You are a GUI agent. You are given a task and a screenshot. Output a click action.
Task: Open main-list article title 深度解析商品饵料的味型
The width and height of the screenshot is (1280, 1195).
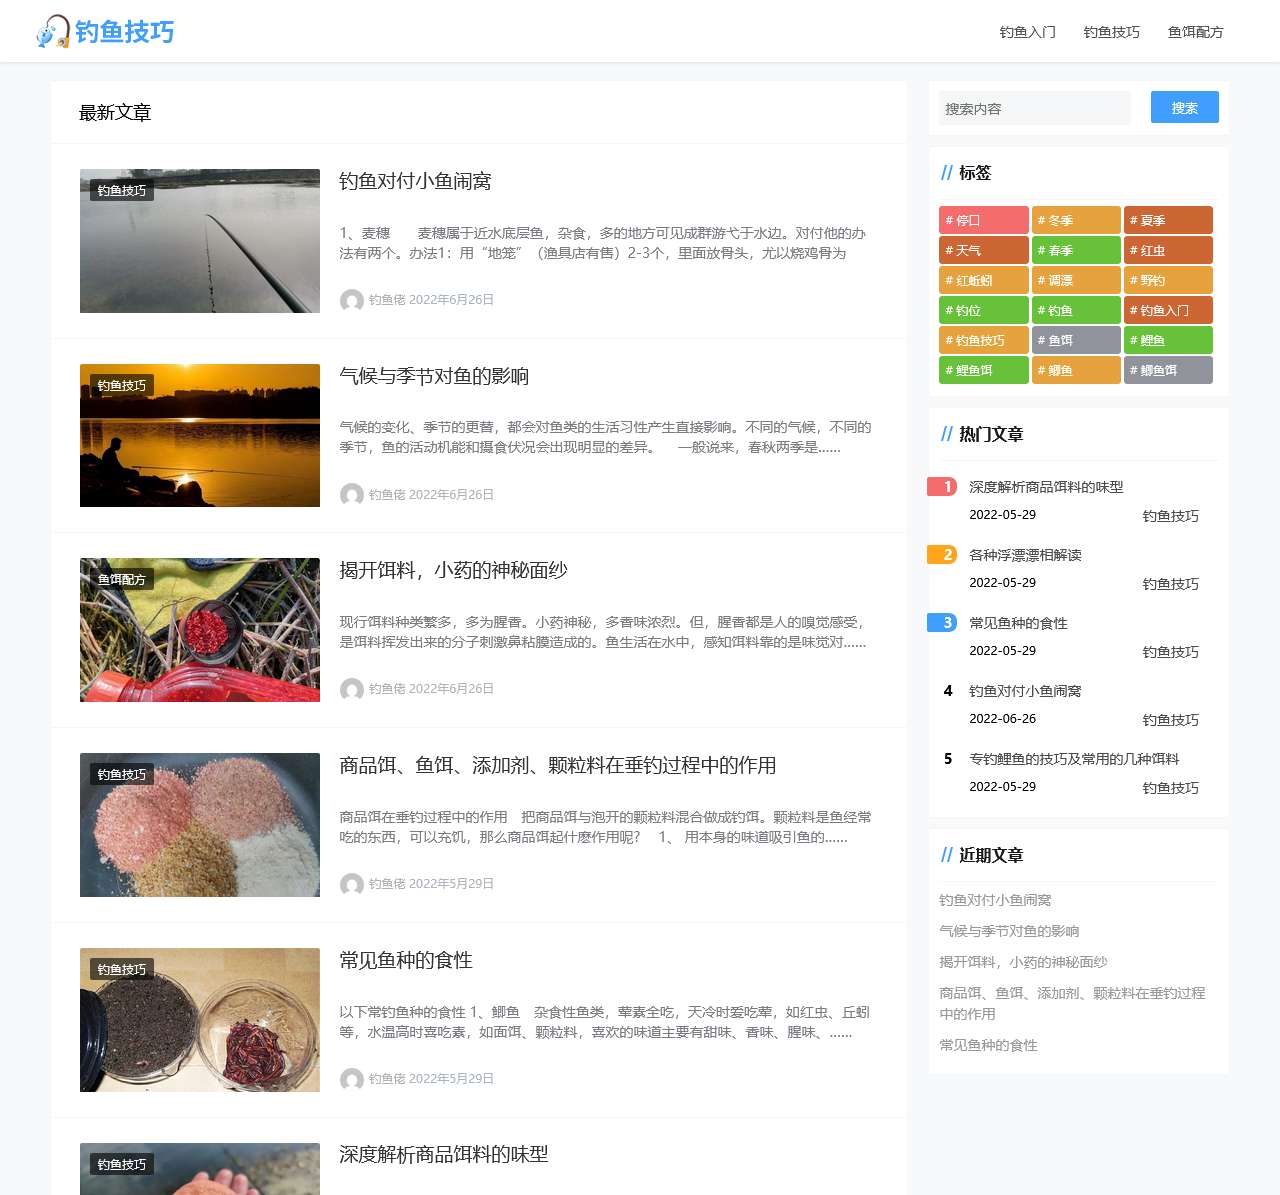[444, 1154]
